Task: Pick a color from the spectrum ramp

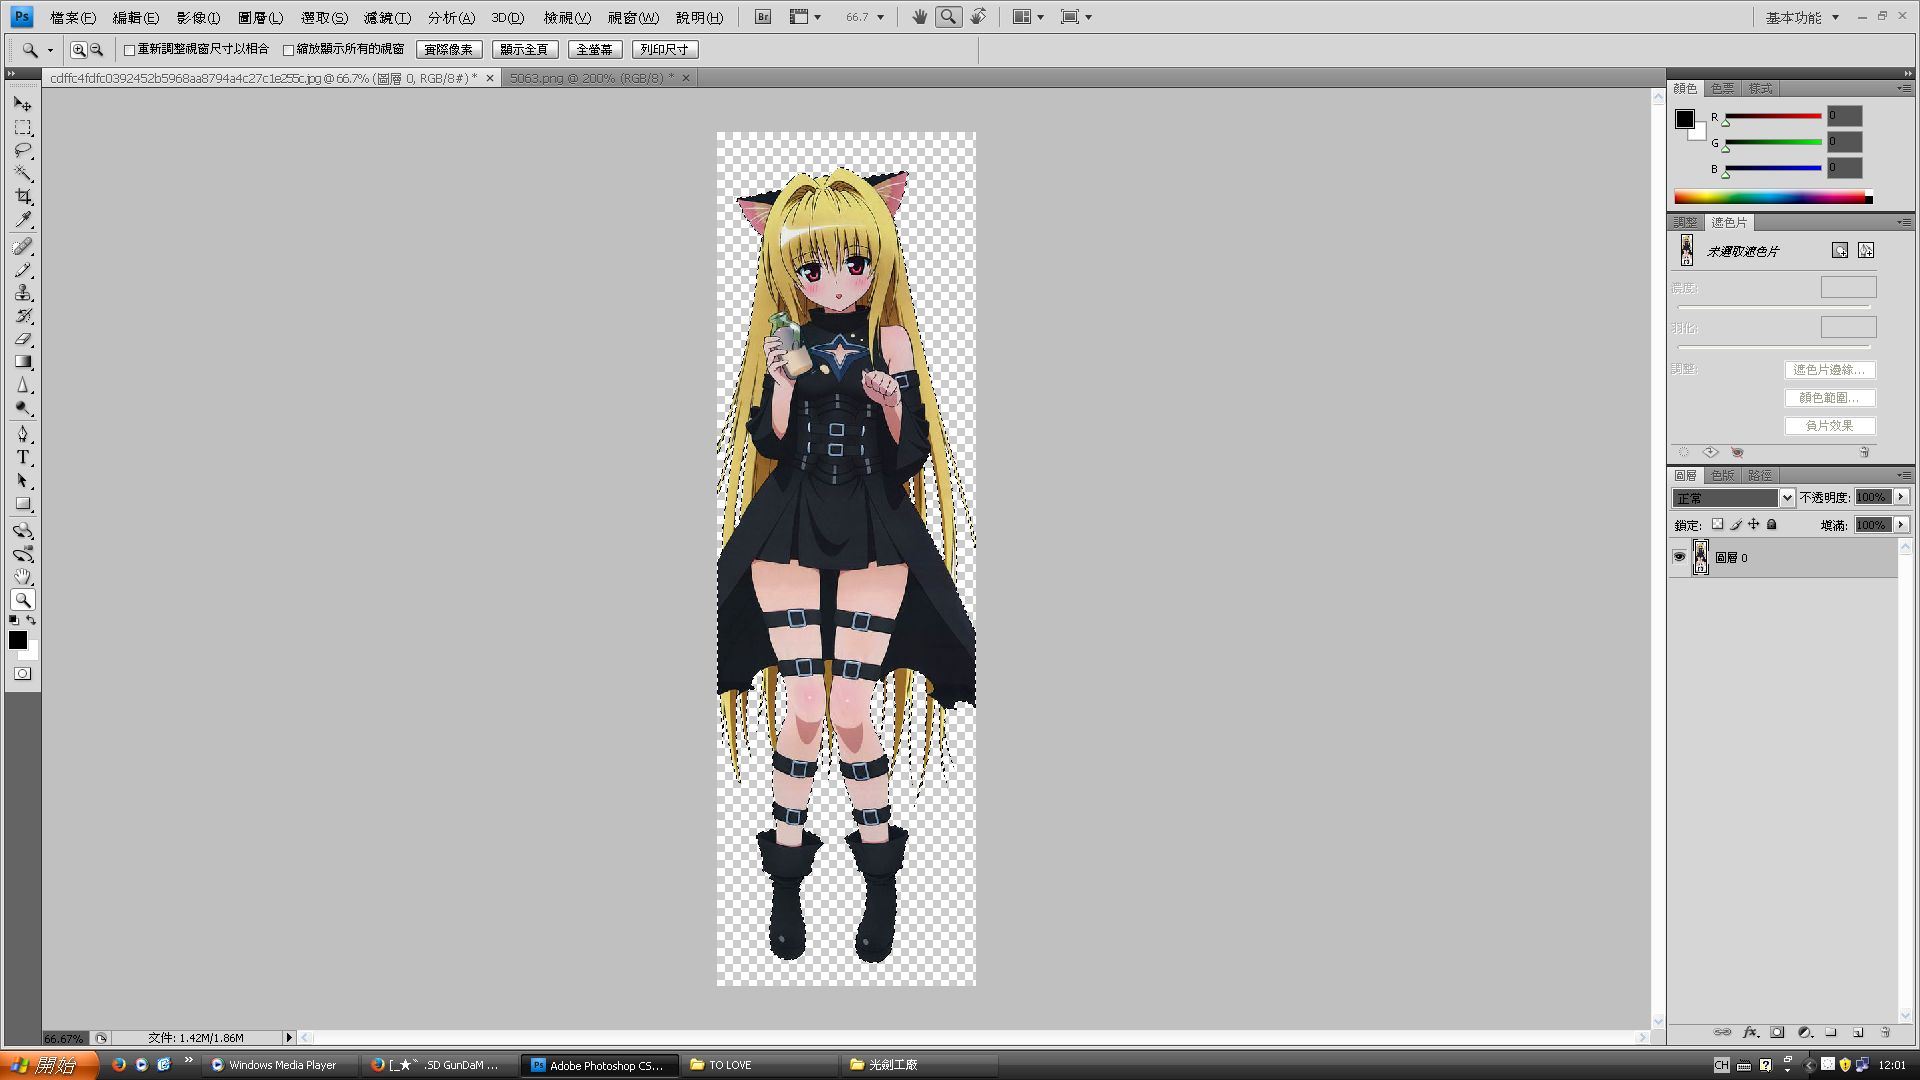Action: pos(1775,197)
